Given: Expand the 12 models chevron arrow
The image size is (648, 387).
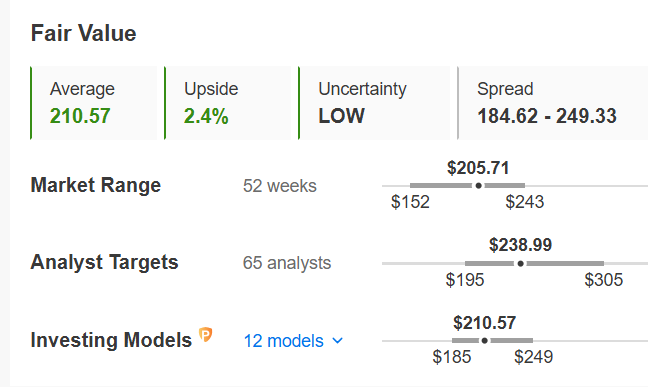Looking at the screenshot, I should point(338,341).
